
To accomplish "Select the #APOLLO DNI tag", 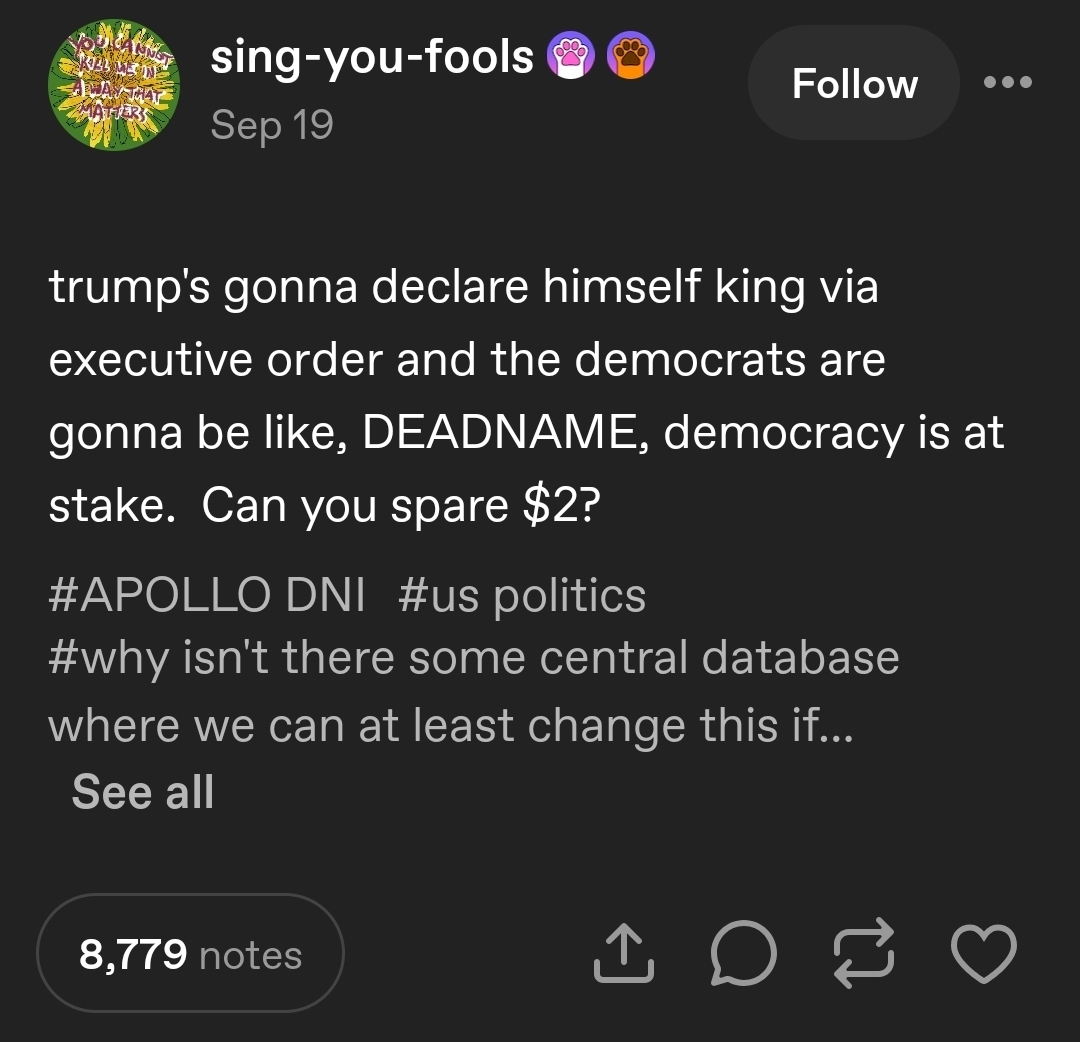I will 207,596.
